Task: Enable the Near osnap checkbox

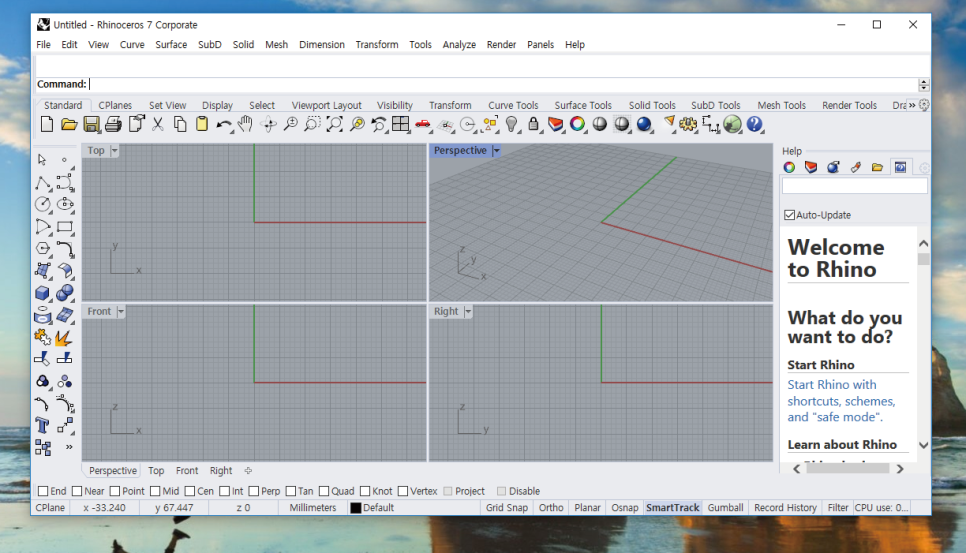Action: [77, 491]
